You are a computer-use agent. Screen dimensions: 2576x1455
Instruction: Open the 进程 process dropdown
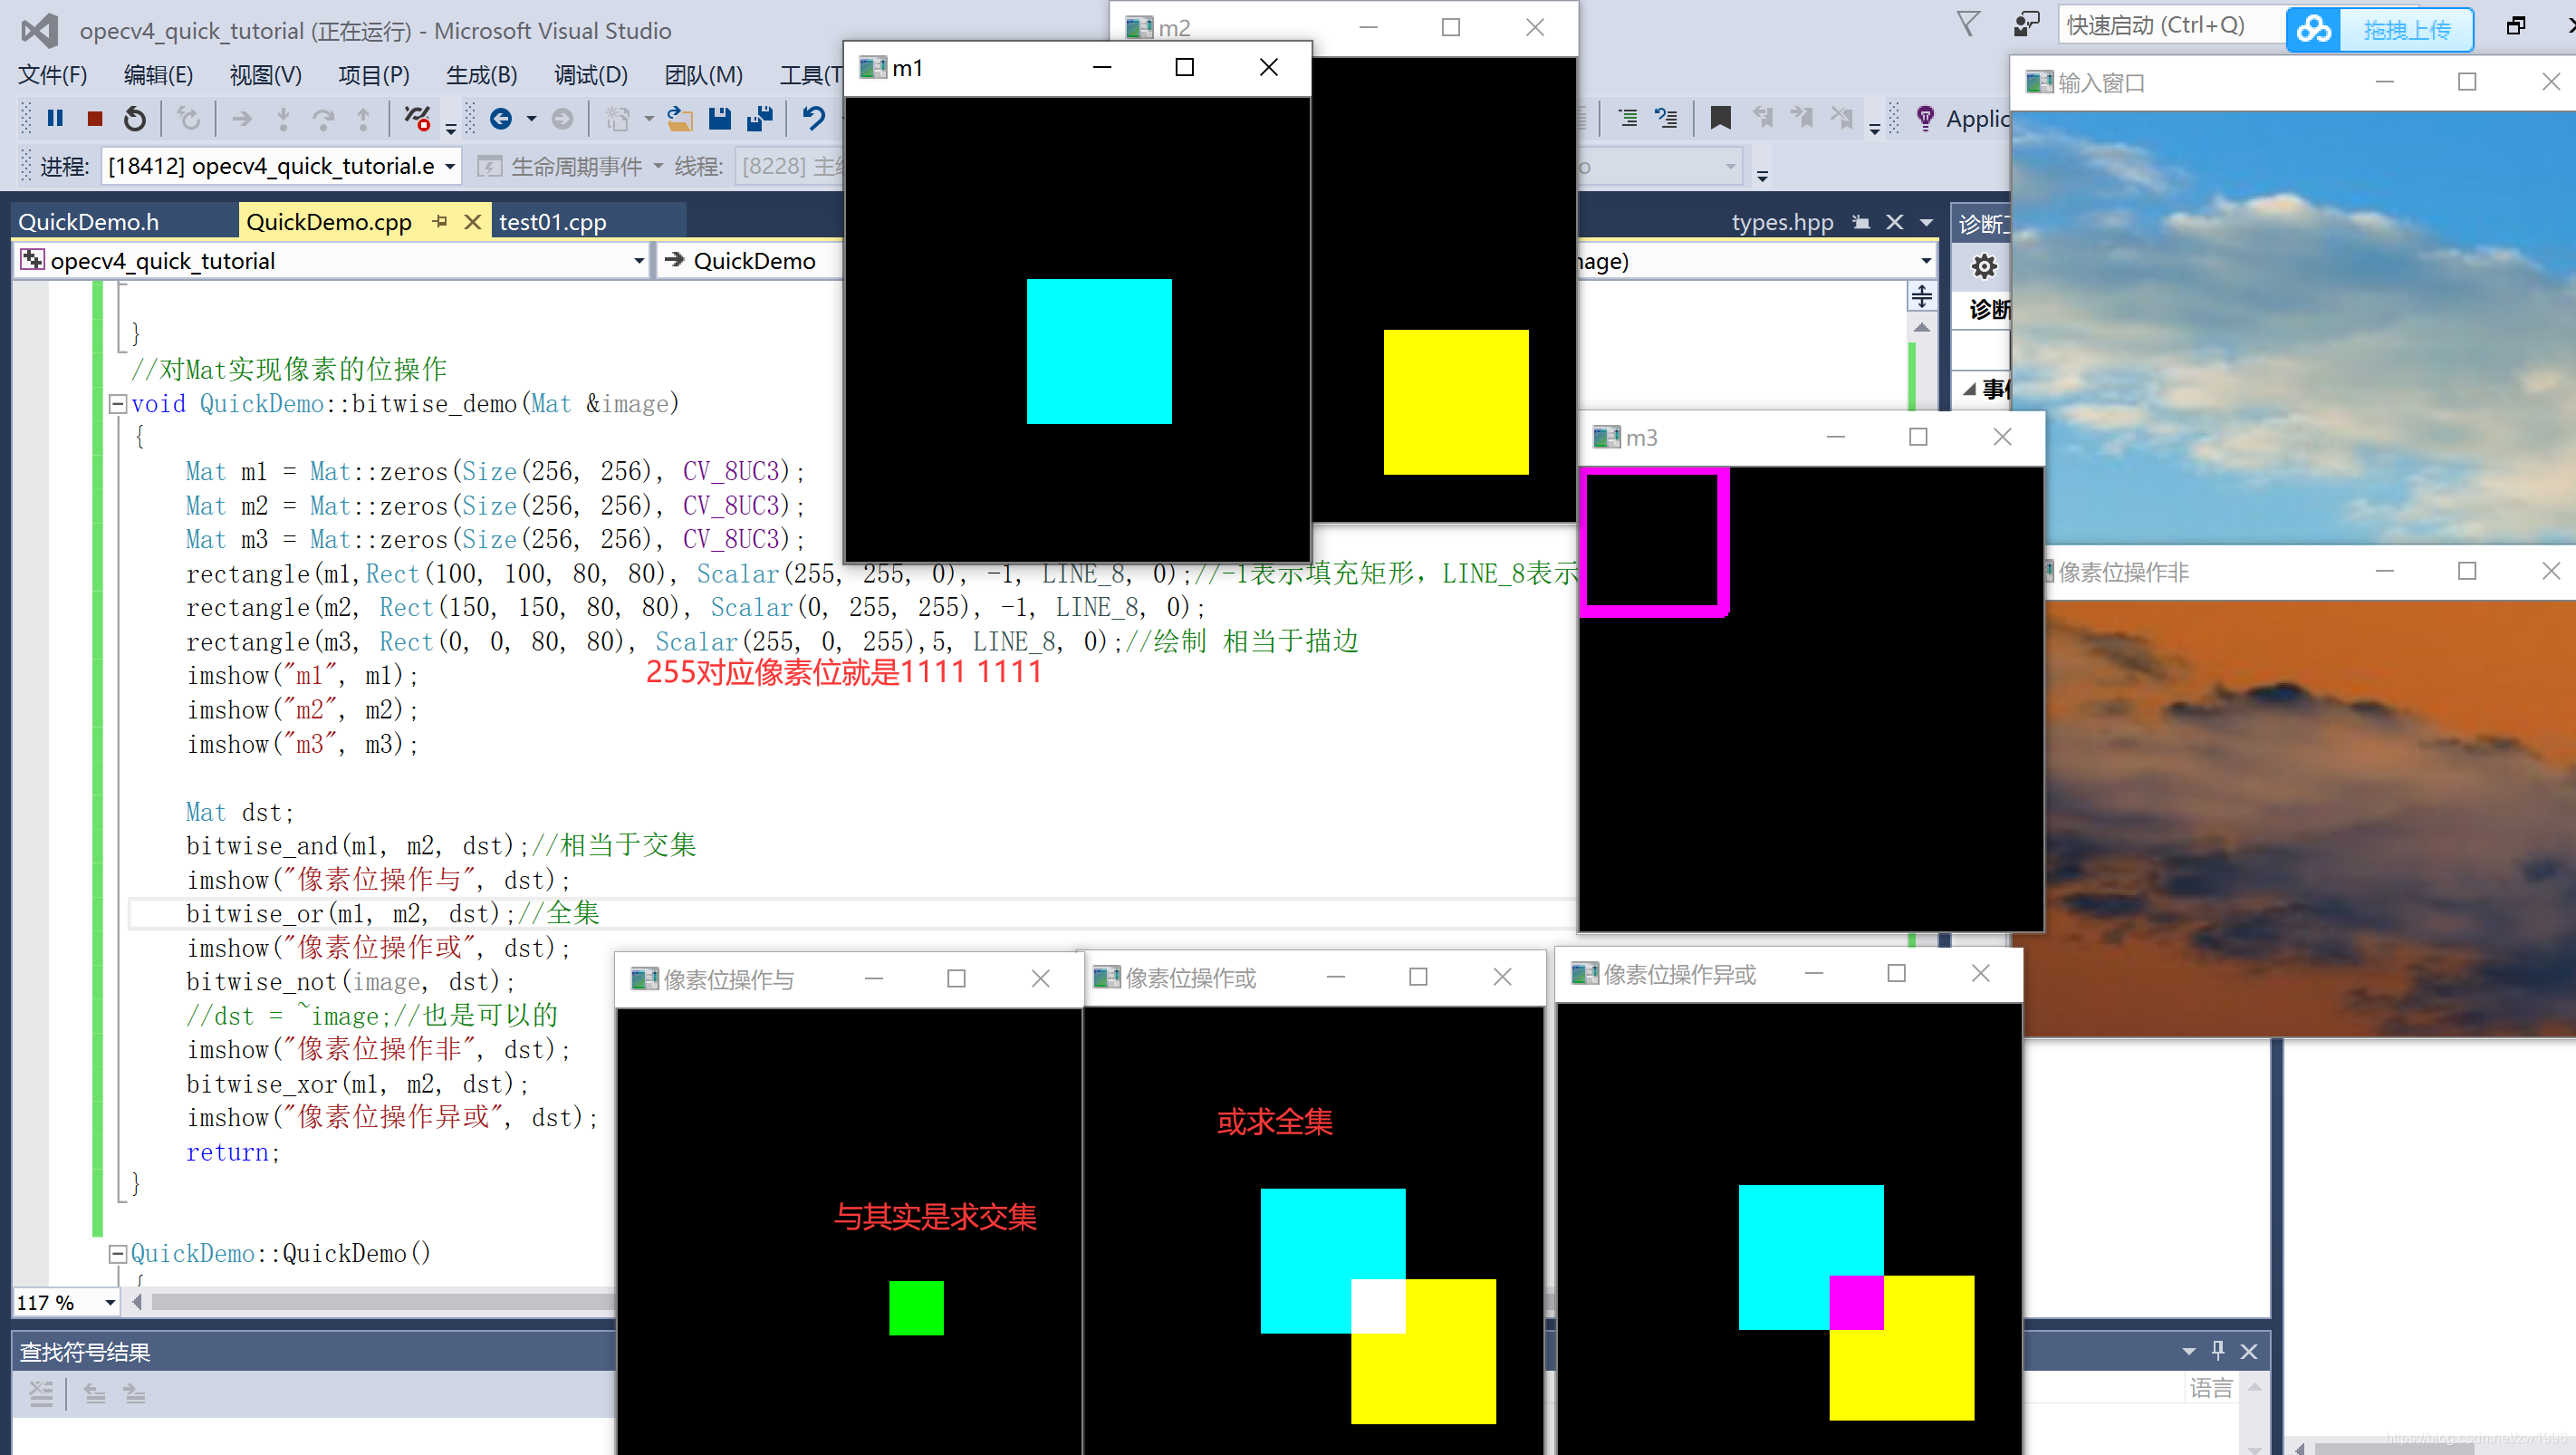(450, 166)
